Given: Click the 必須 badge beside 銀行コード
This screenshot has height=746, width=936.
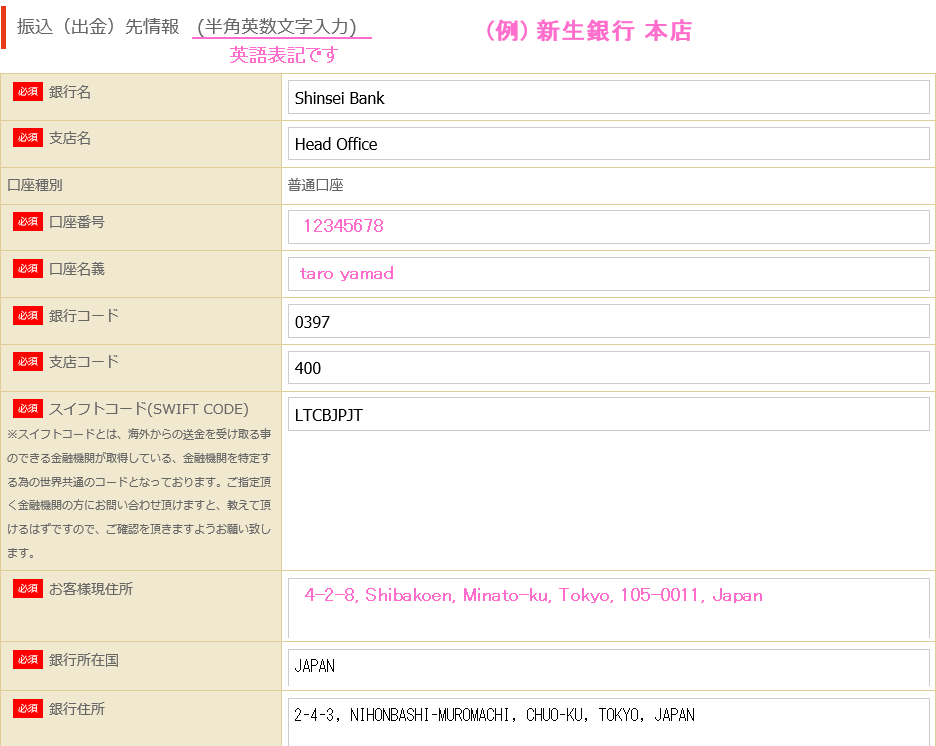Looking at the screenshot, I should (27, 315).
